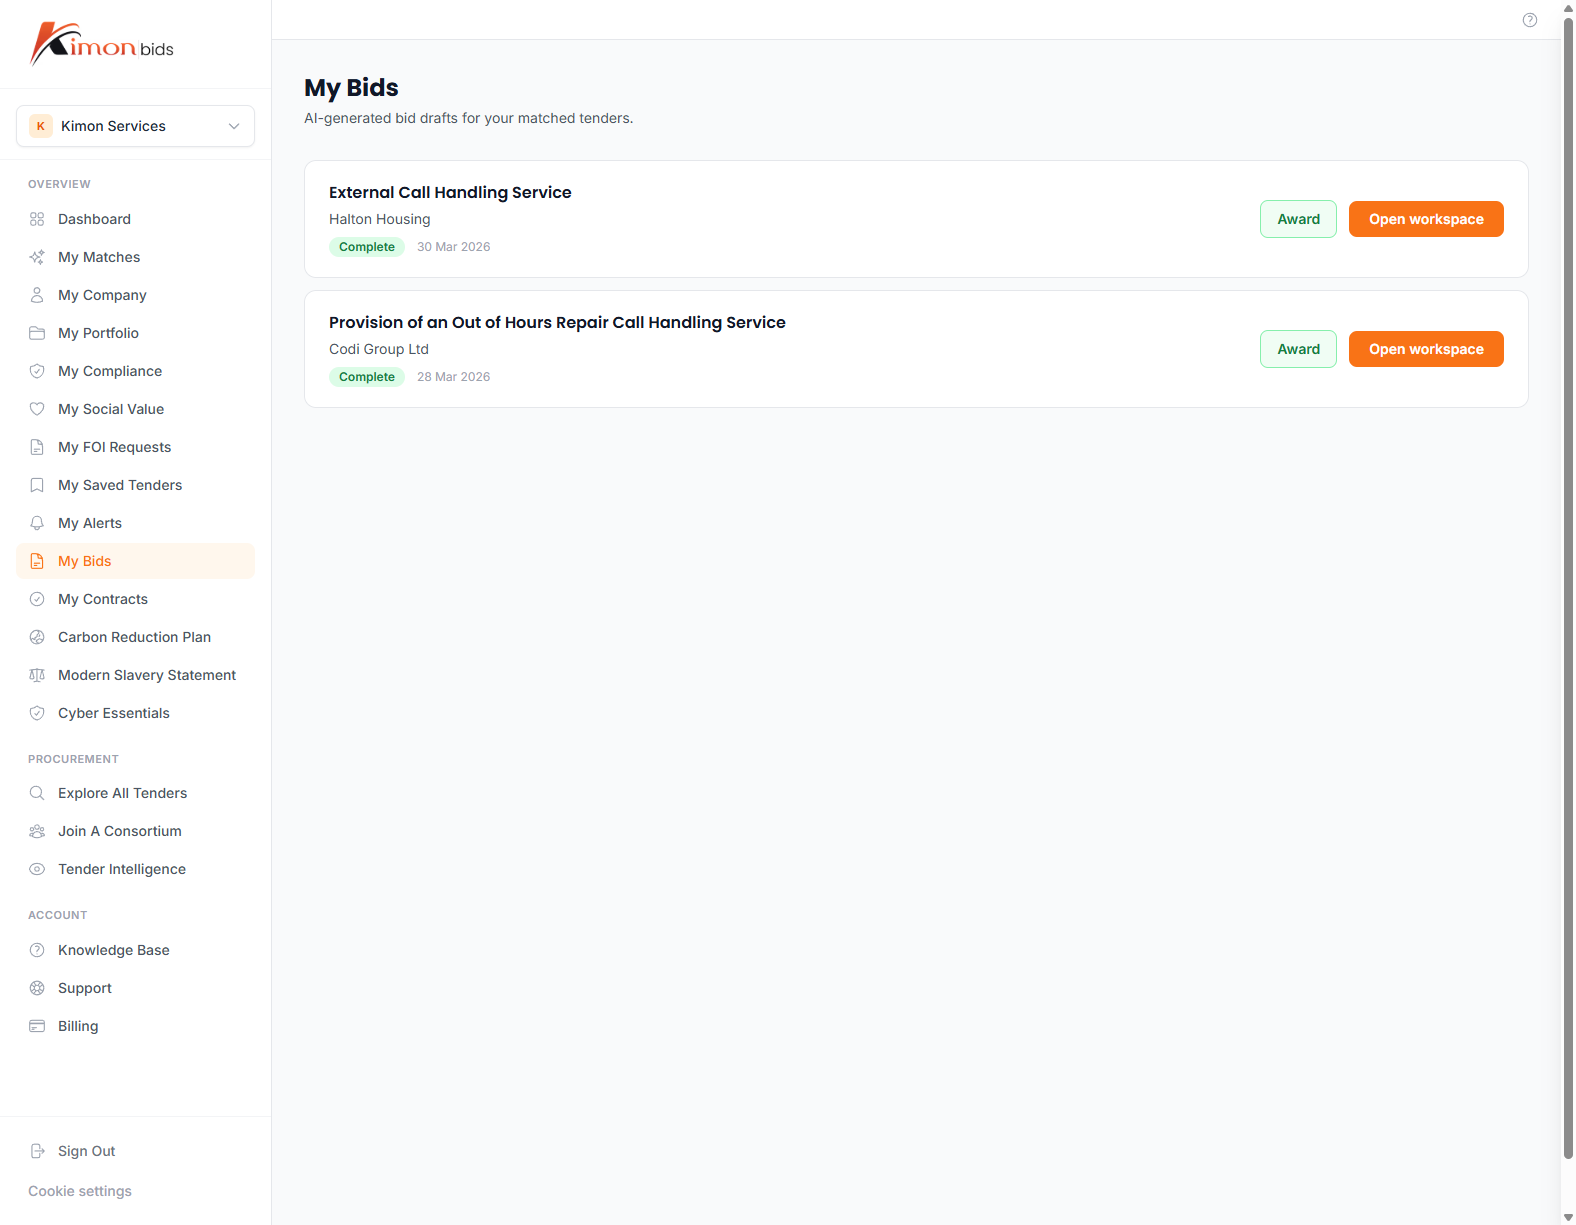Expand the Kimon Services company switcher
Viewport: 1576px width, 1225px height.
click(136, 126)
